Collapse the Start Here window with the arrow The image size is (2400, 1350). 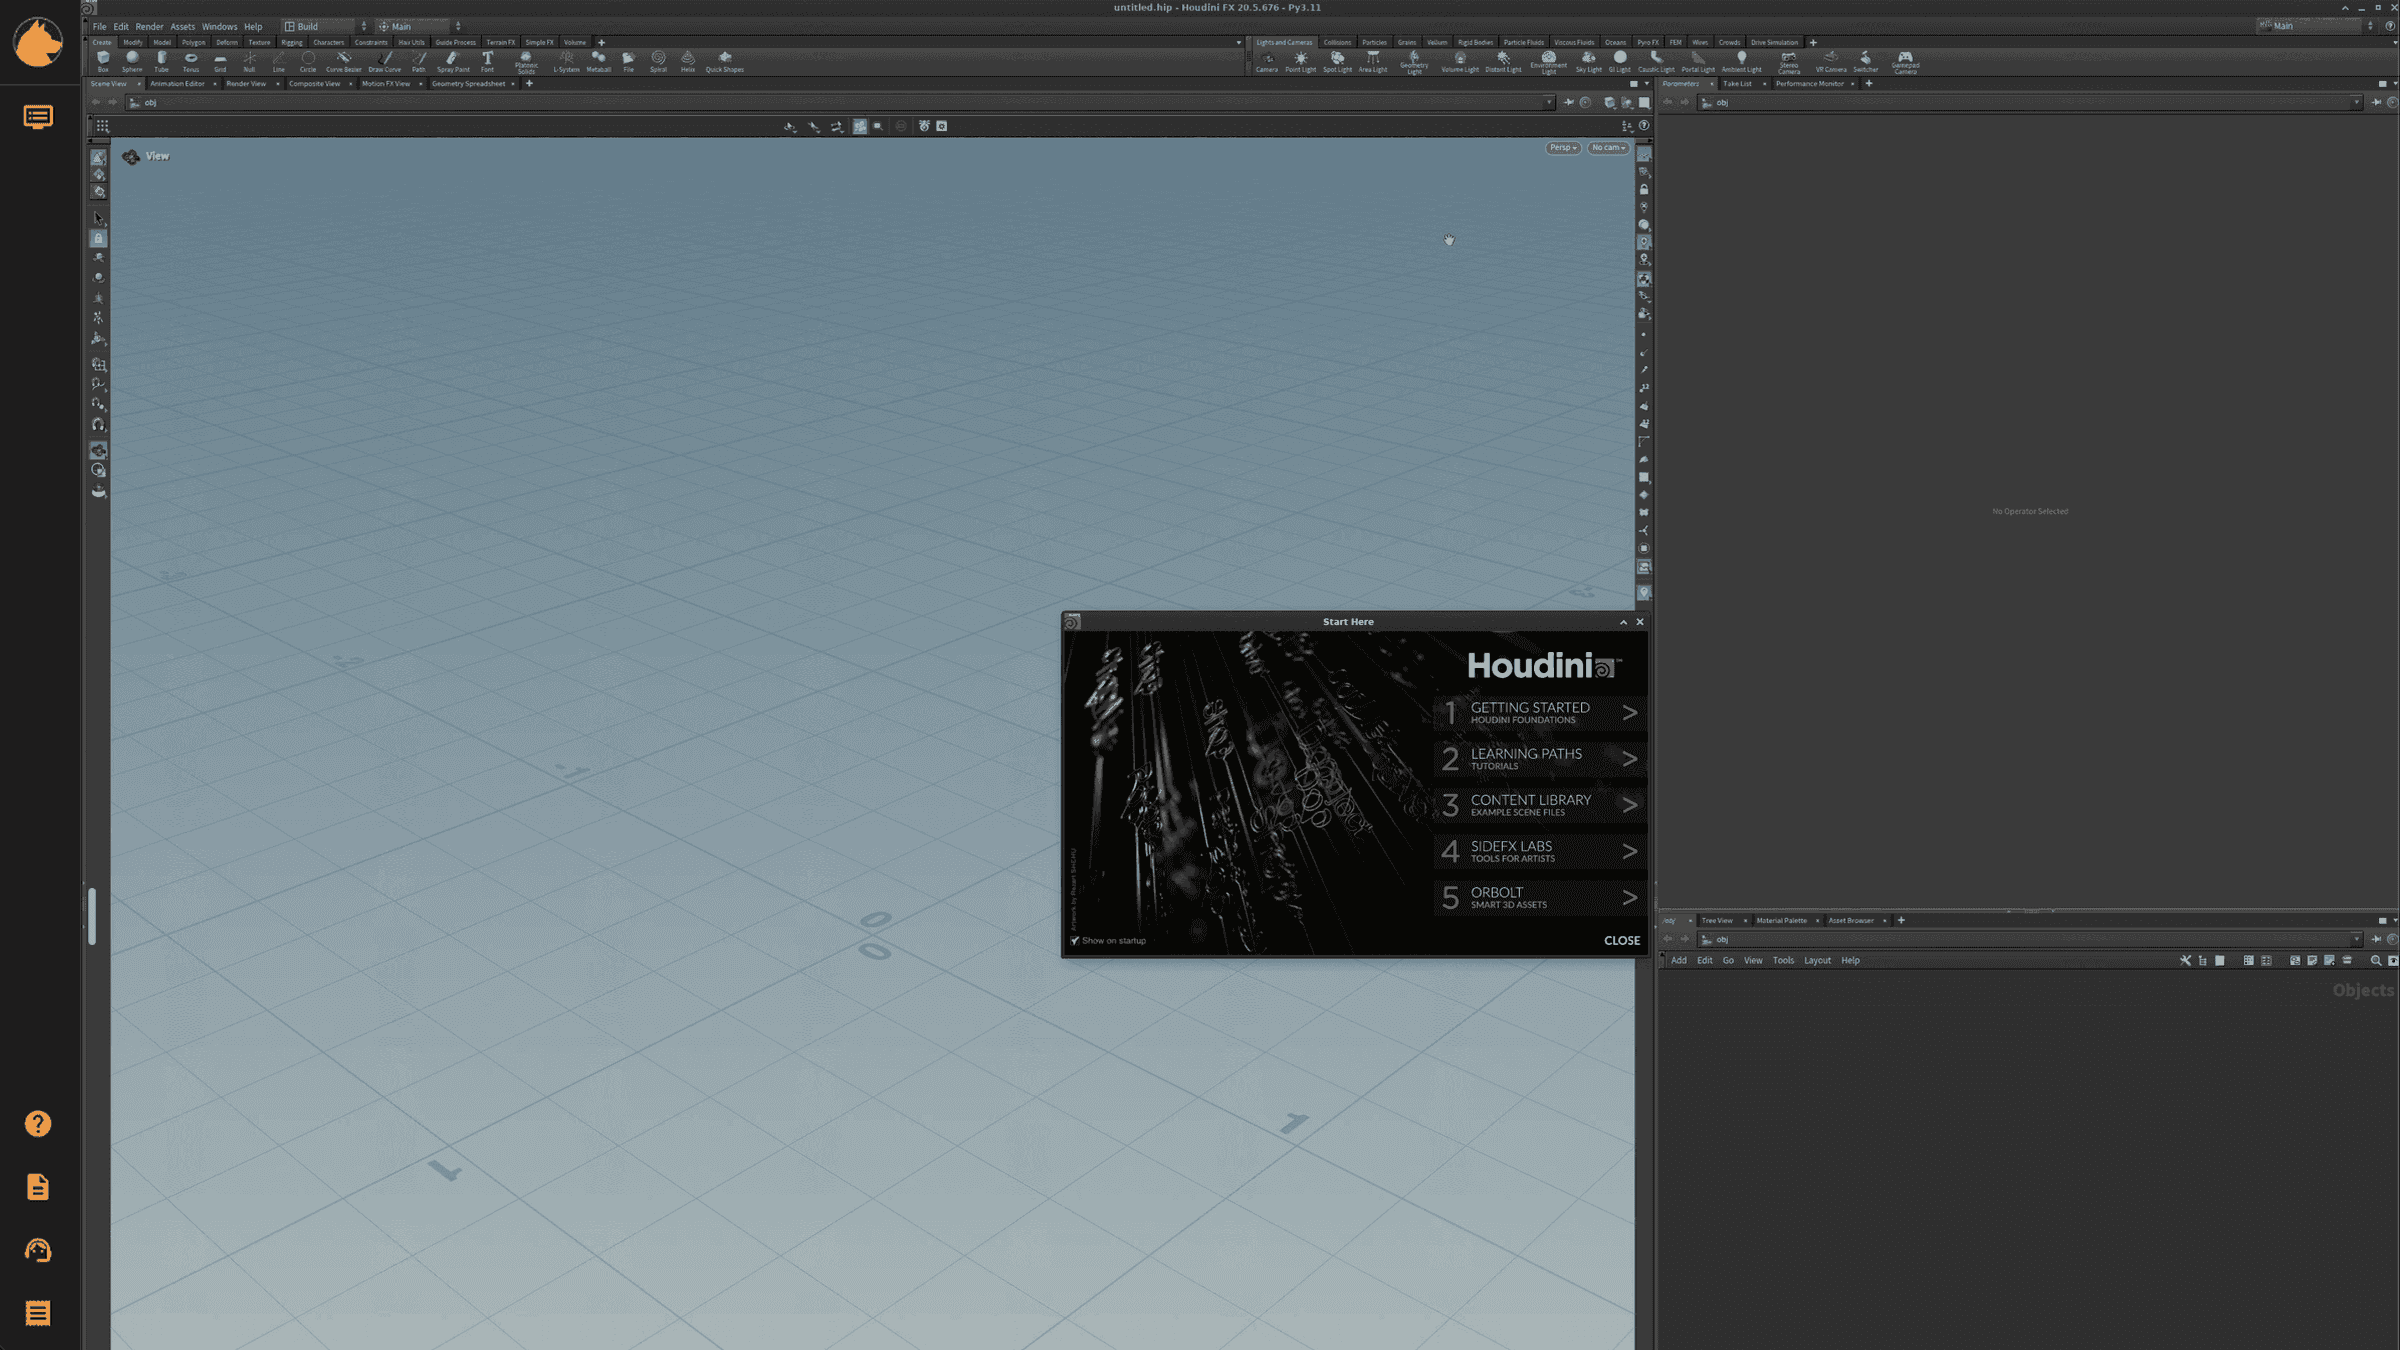click(x=1623, y=622)
